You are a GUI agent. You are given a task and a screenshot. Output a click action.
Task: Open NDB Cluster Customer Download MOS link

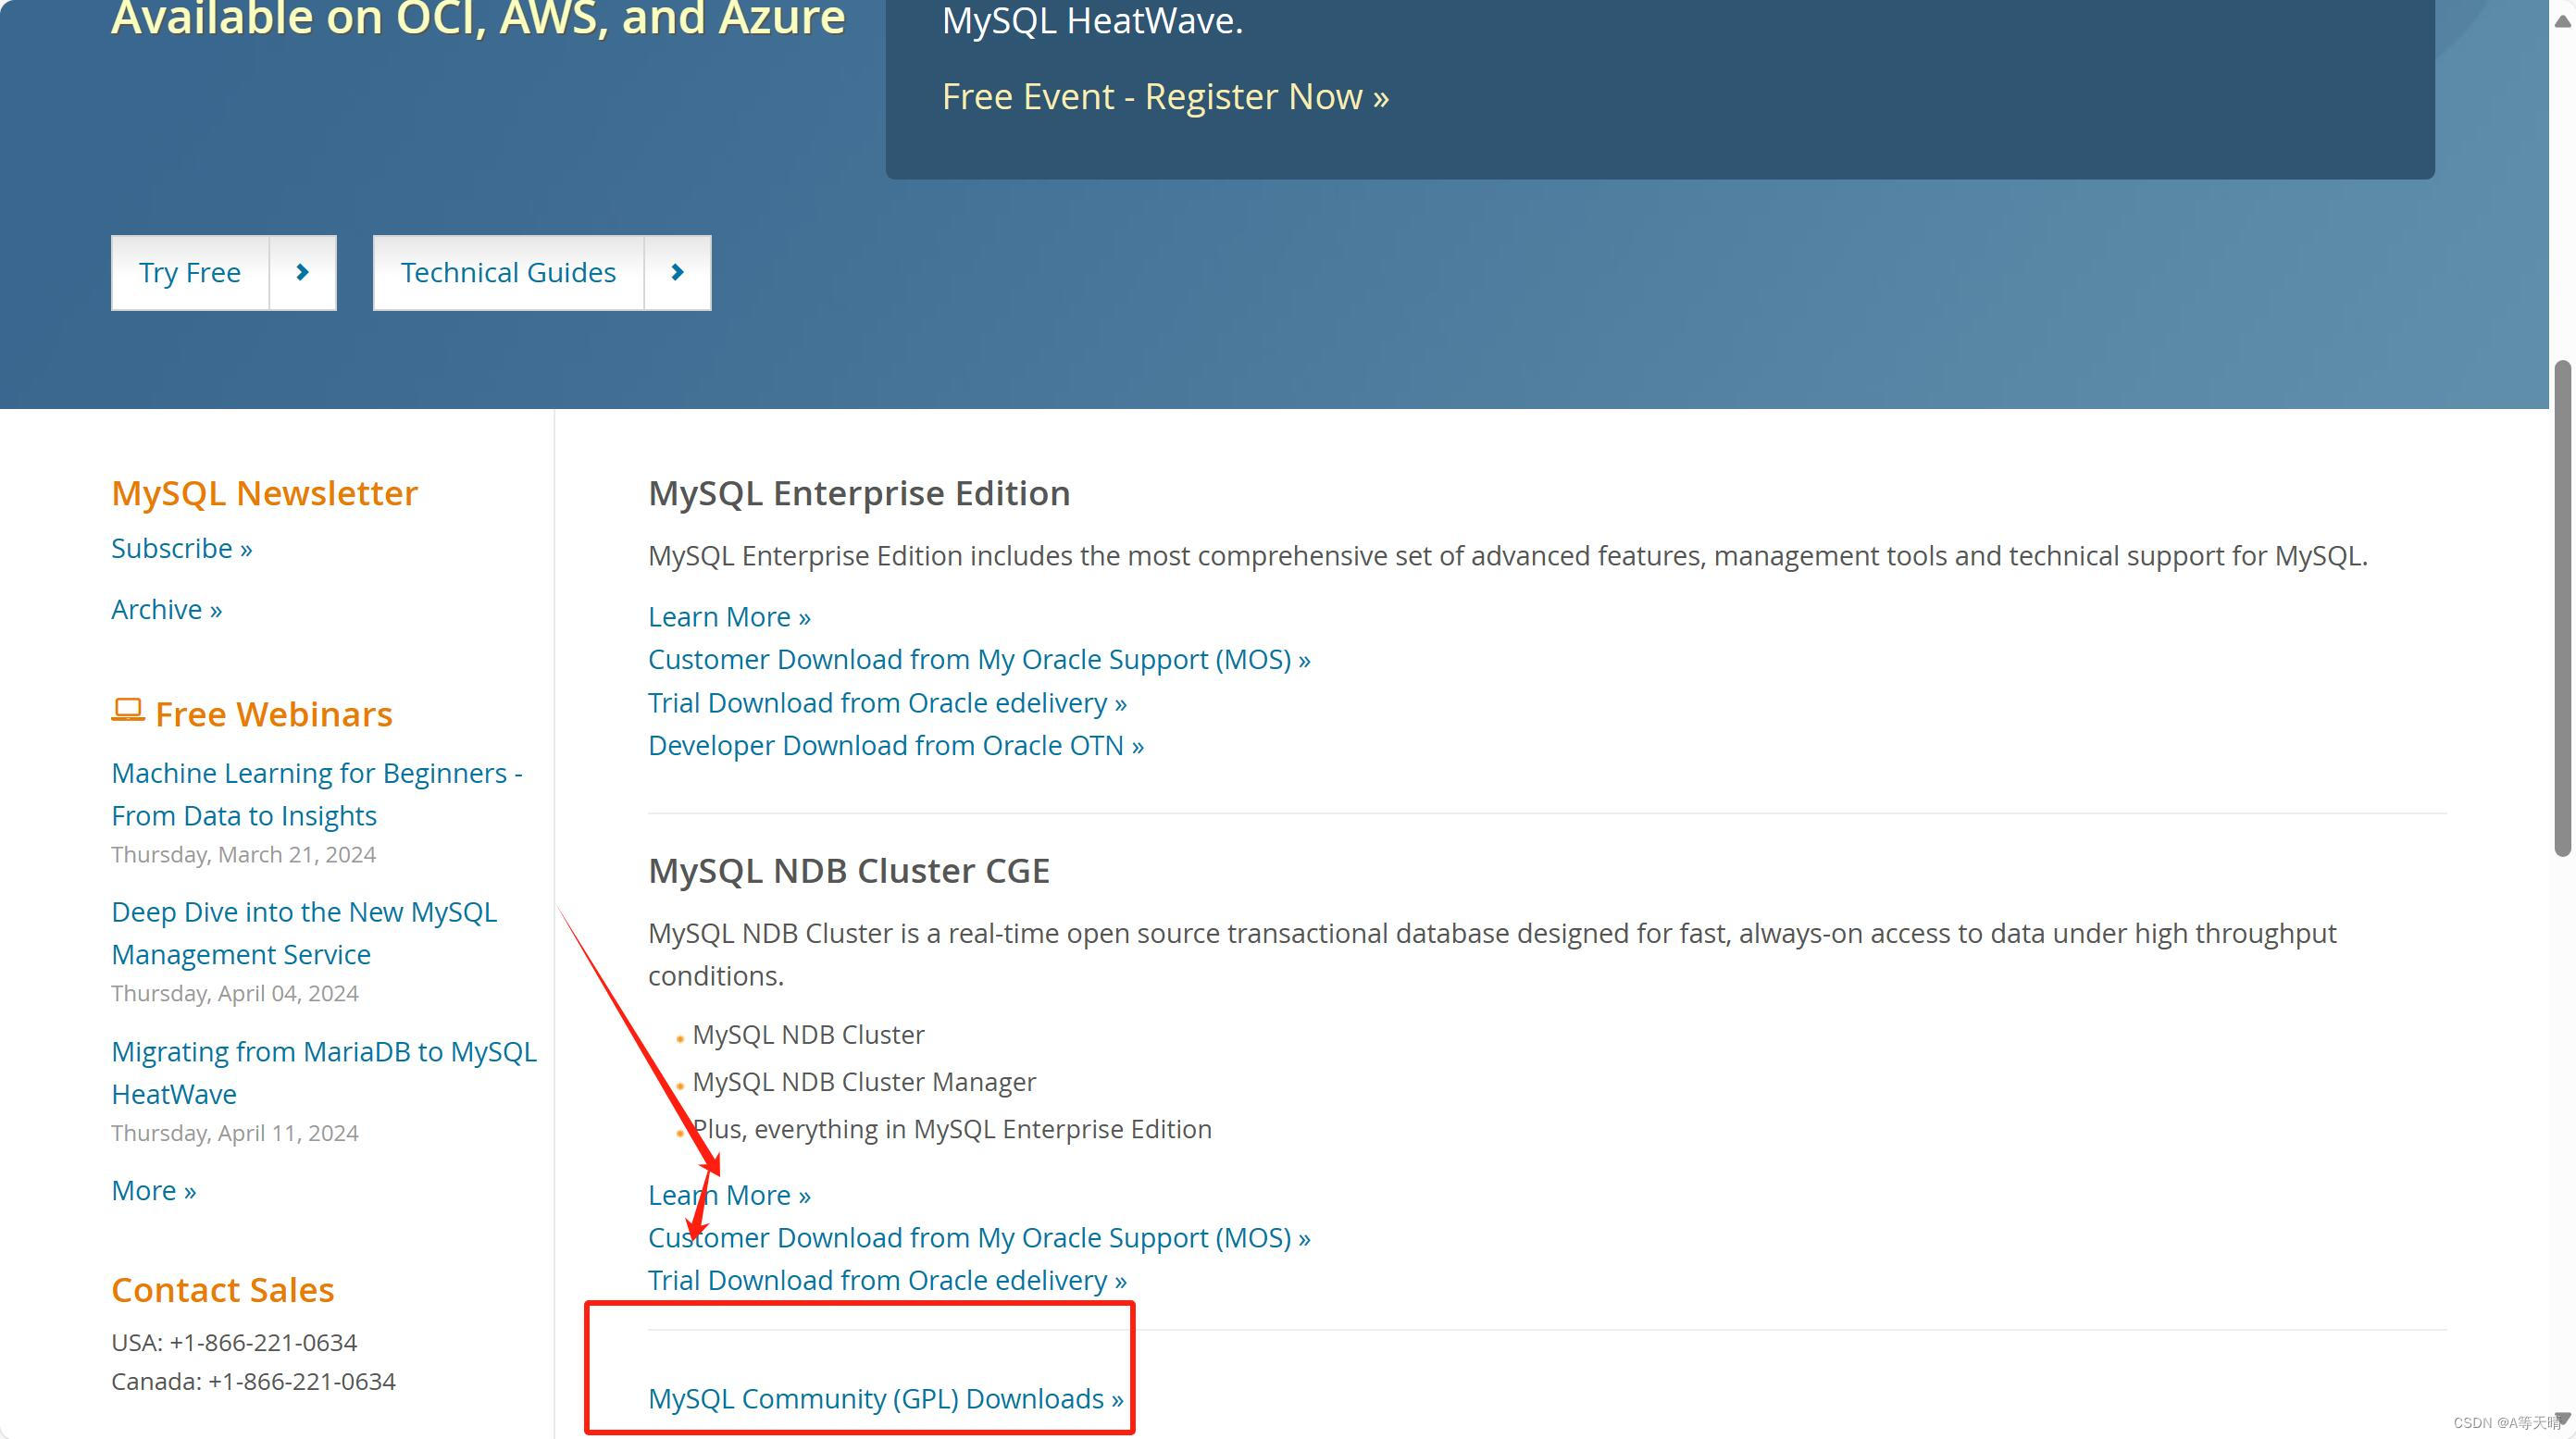pos(978,1238)
